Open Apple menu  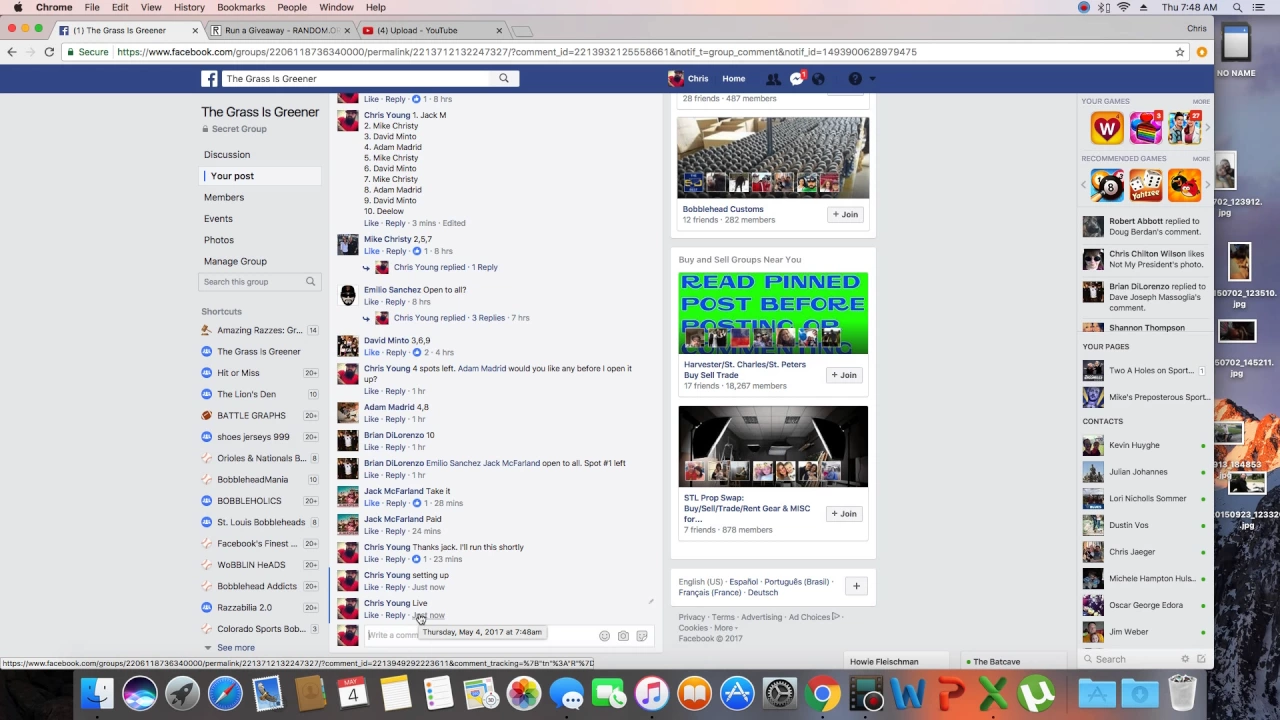(x=17, y=7)
